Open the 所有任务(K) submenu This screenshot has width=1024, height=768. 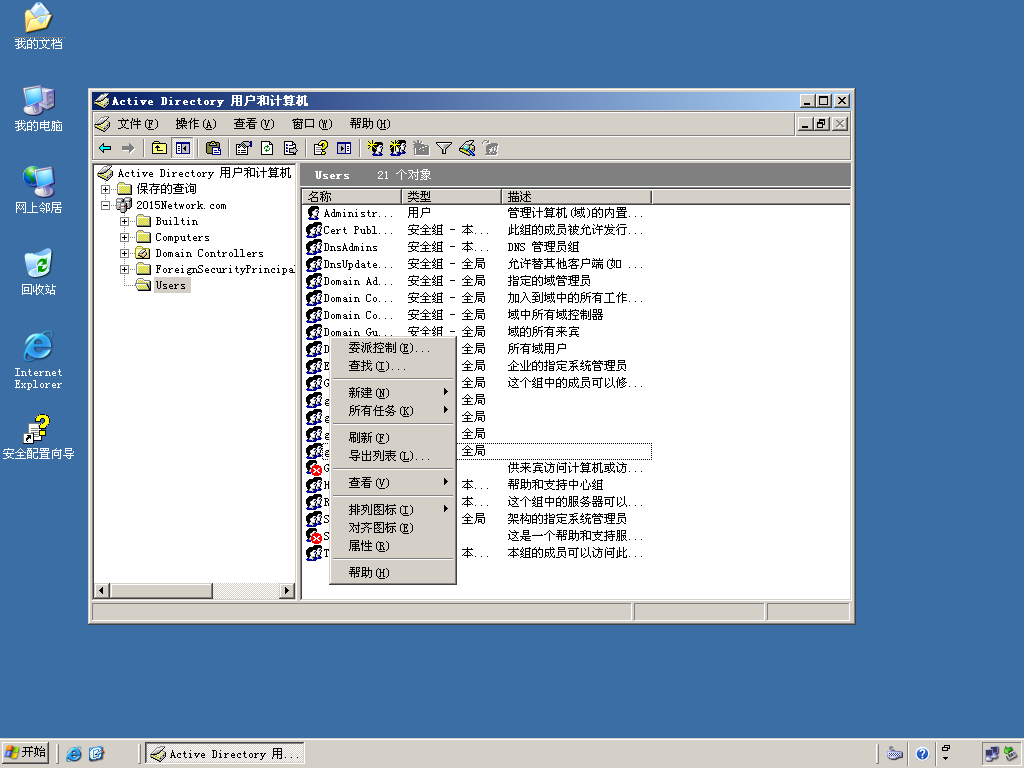392,411
